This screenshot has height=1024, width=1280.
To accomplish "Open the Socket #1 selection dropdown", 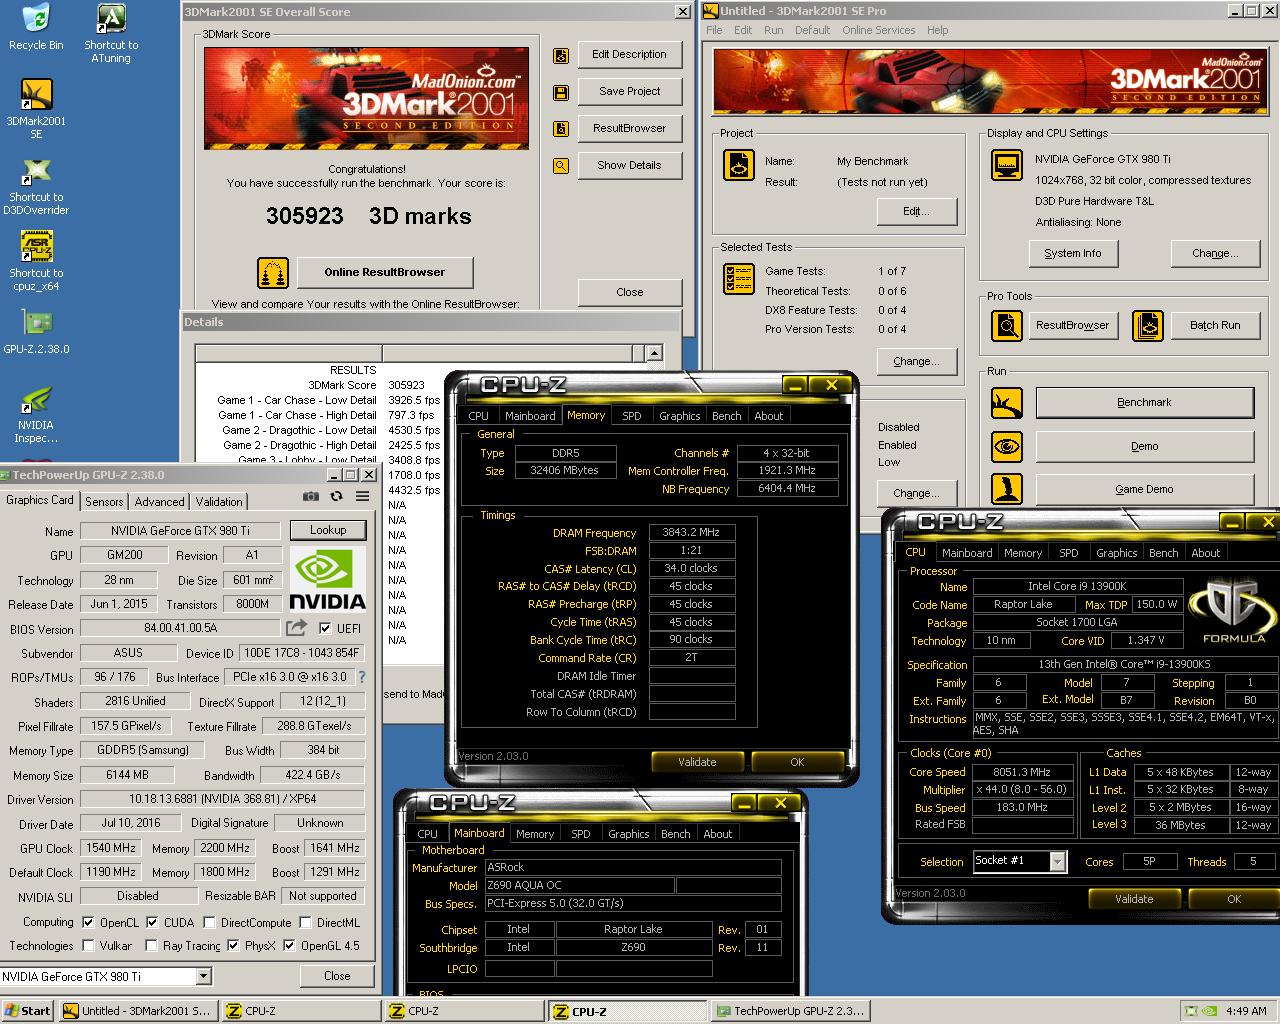I will tap(1058, 861).
